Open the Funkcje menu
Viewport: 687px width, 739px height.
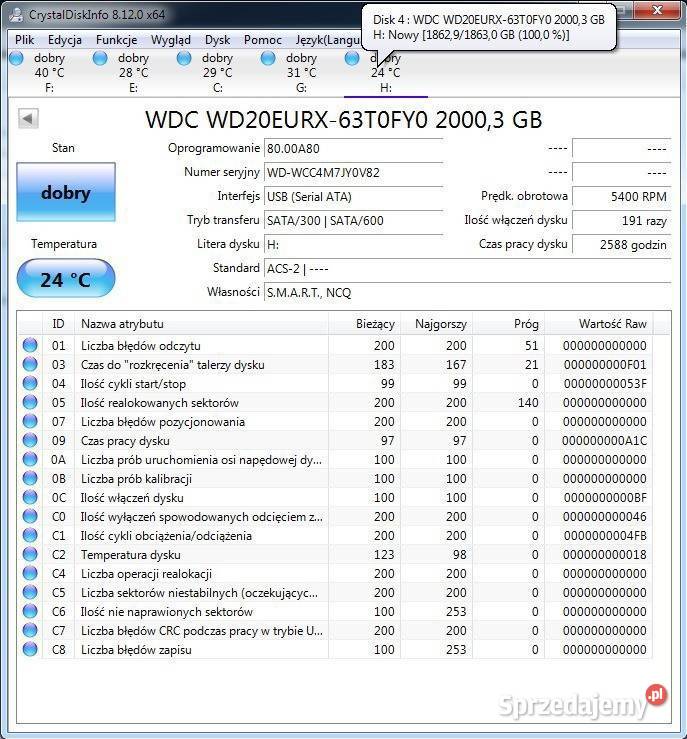coord(117,40)
